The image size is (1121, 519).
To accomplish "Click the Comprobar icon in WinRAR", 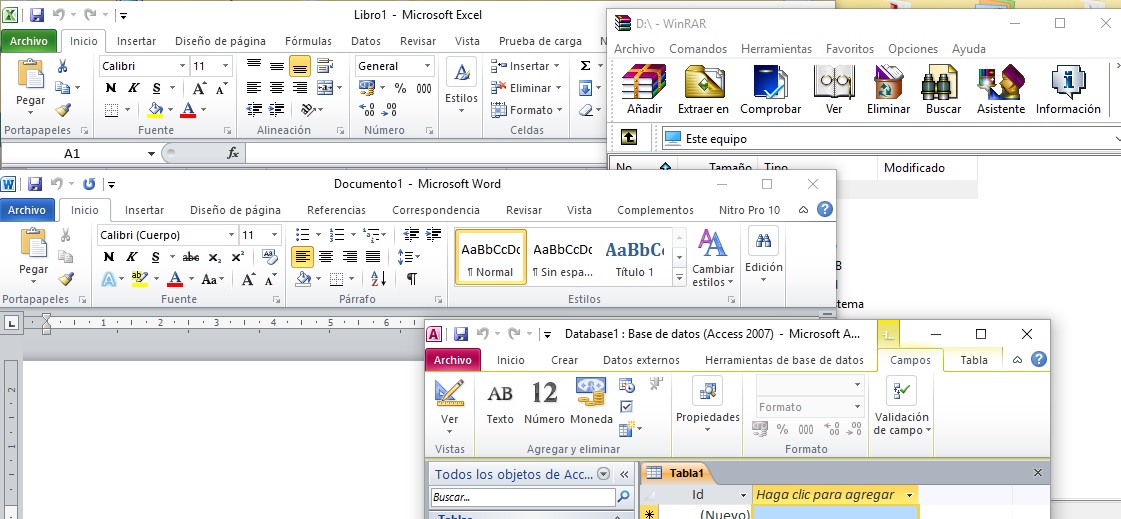I will pos(770,81).
